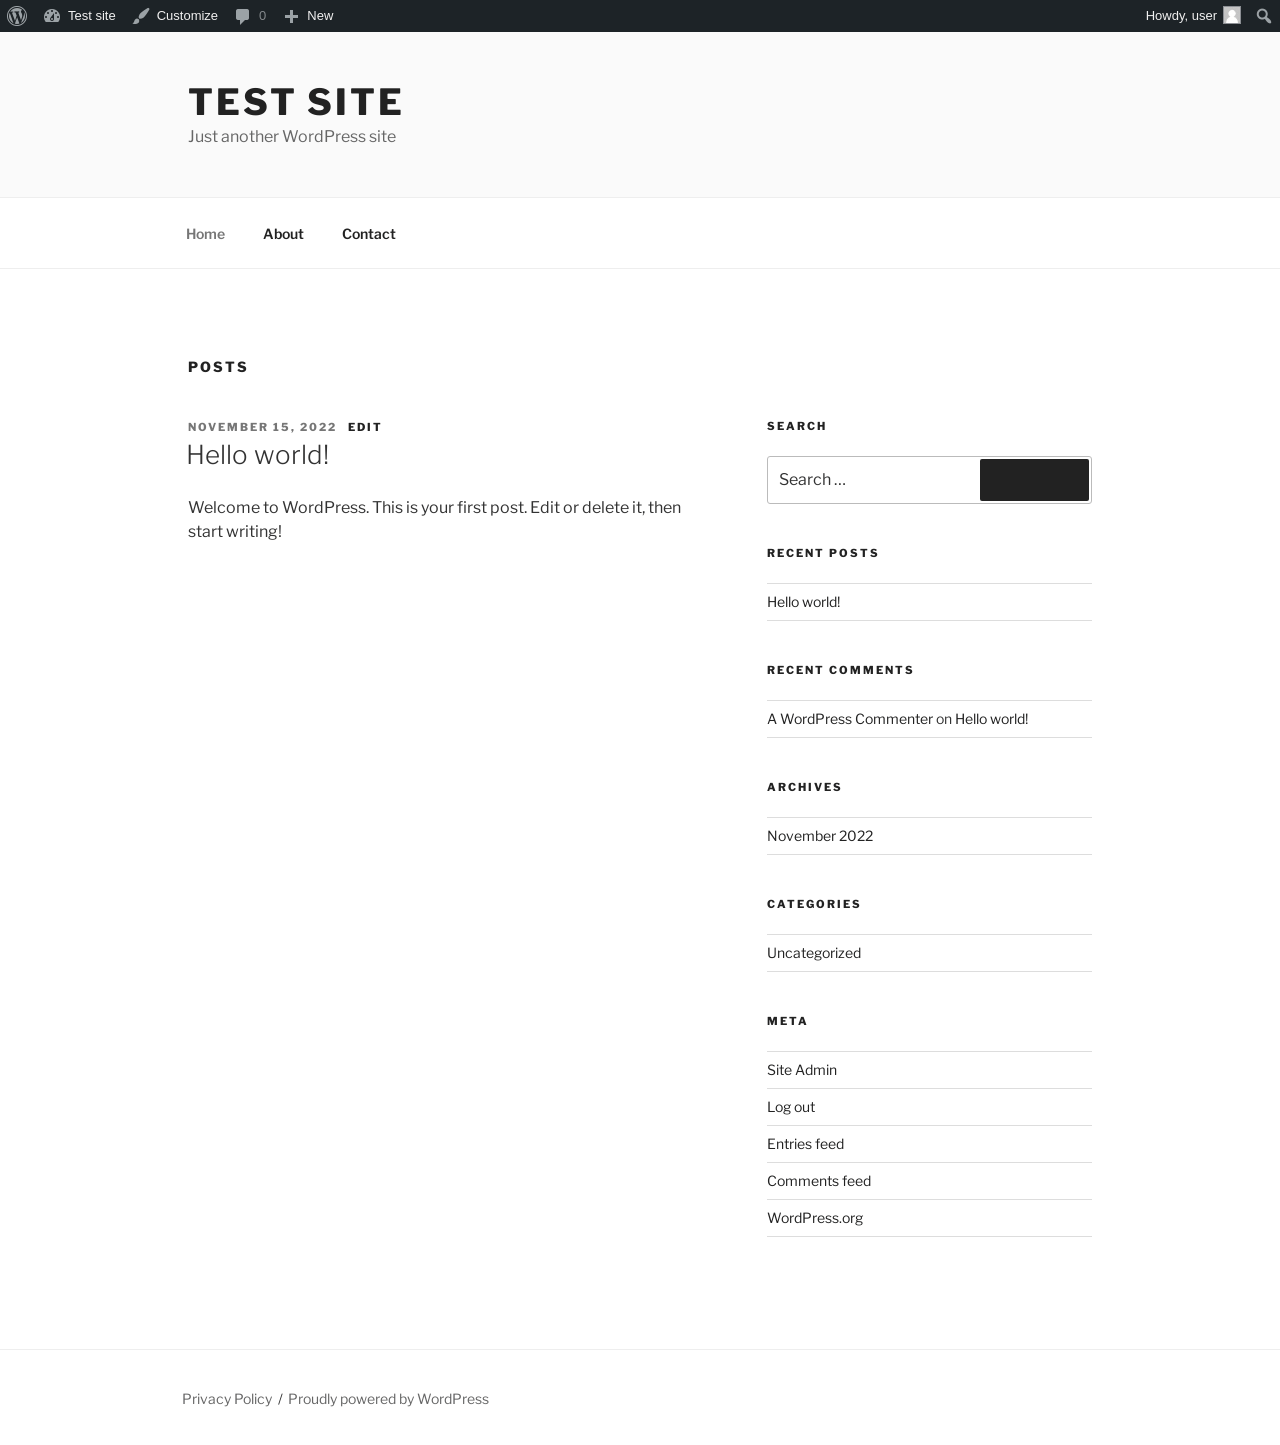Click the New plus icon
The image size is (1280, 1445).
[291, 16]
